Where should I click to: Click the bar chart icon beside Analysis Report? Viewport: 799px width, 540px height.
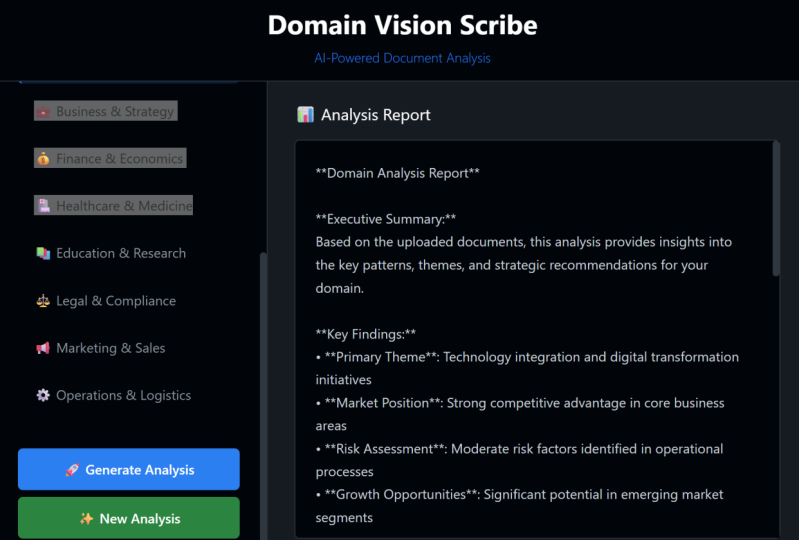[x=305, y=115]
